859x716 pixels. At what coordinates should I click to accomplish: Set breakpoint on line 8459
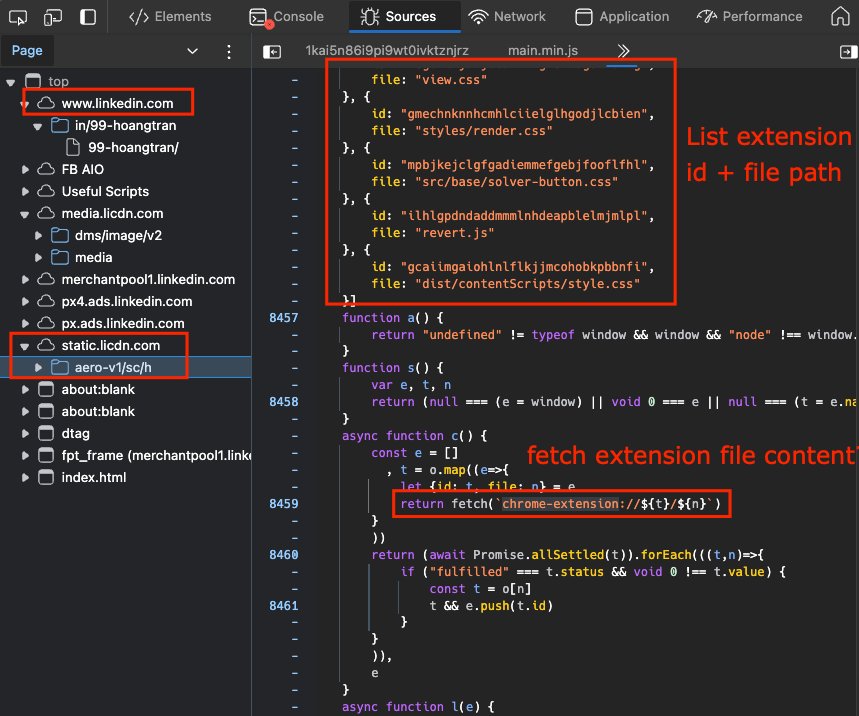pos(284,503)
